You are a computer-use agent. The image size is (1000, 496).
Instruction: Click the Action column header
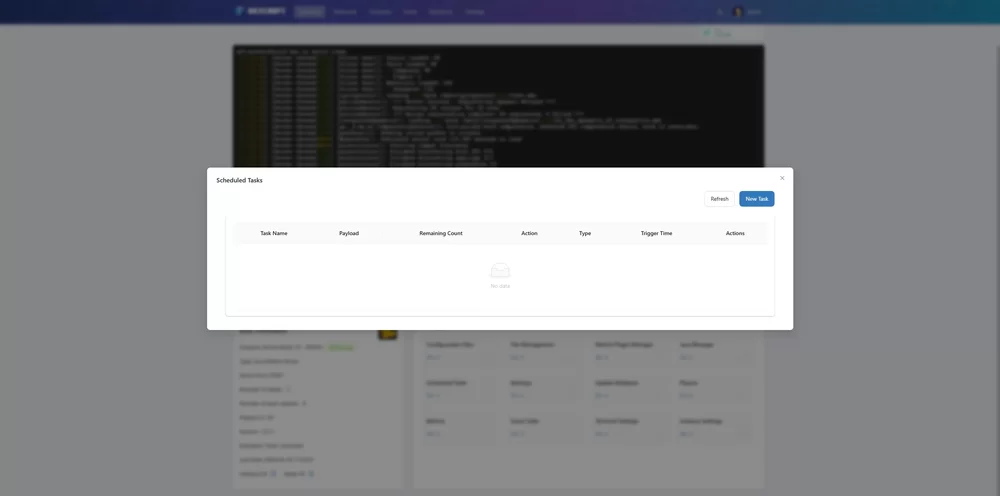529,233
